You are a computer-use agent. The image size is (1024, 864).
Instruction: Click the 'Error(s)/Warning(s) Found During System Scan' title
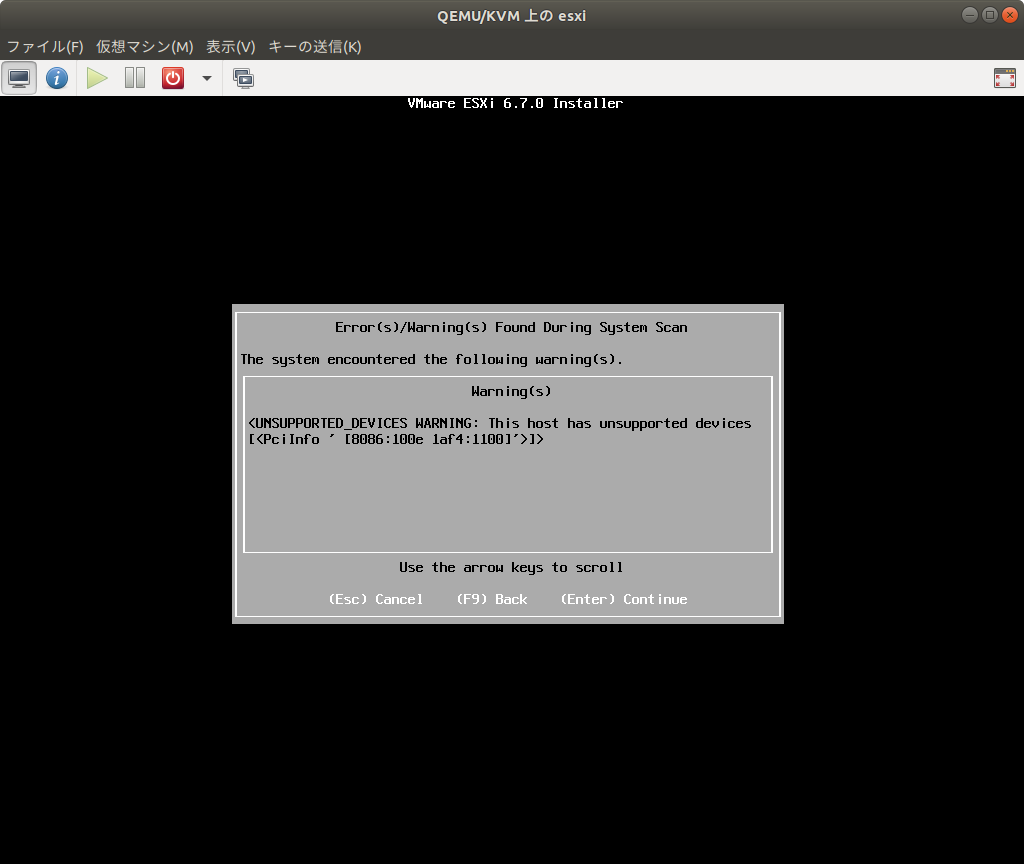pyautogui.click(x=511, y=327)
